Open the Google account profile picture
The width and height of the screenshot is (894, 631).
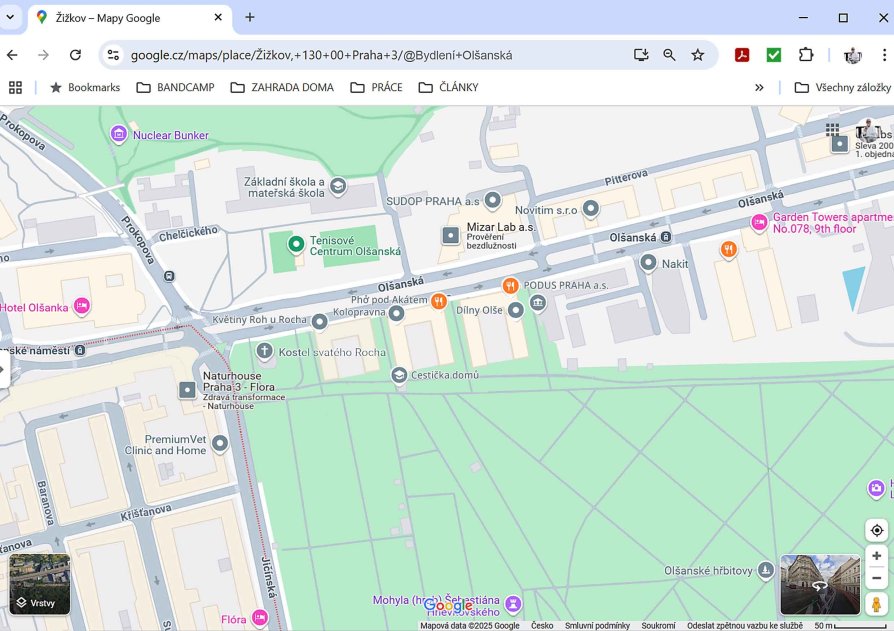click(868, 131)
